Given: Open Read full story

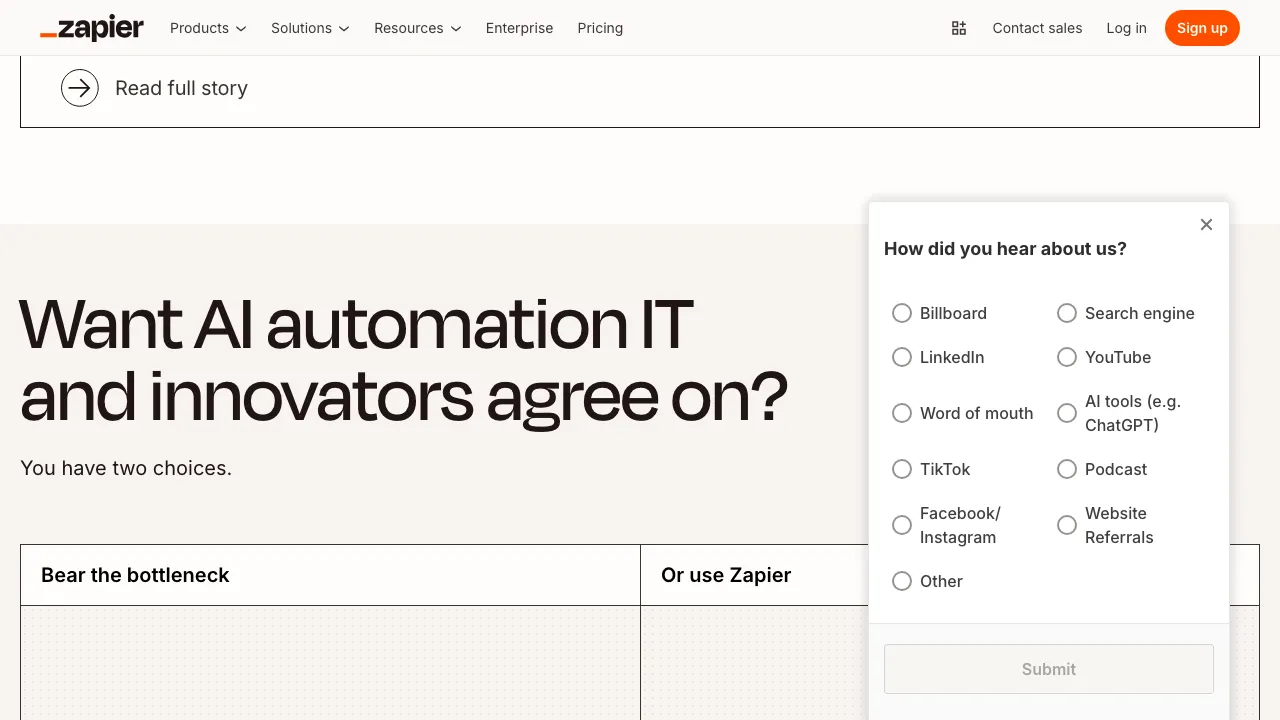Looking at the screenshot, I should point(182,88).
